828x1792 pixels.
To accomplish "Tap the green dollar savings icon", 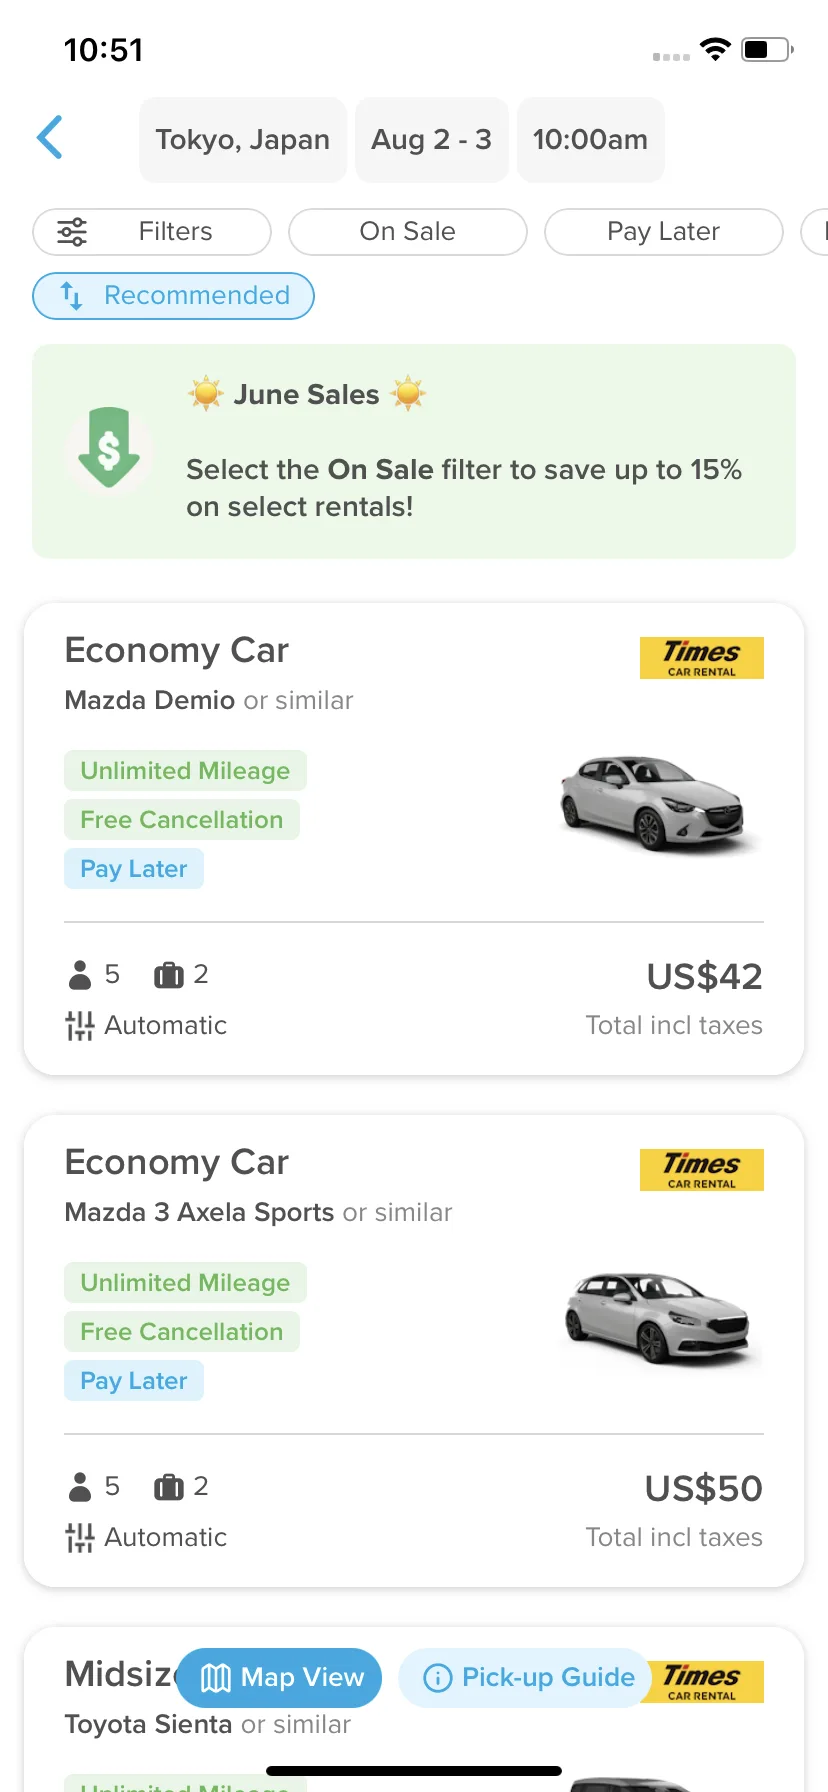I will 108,448.
